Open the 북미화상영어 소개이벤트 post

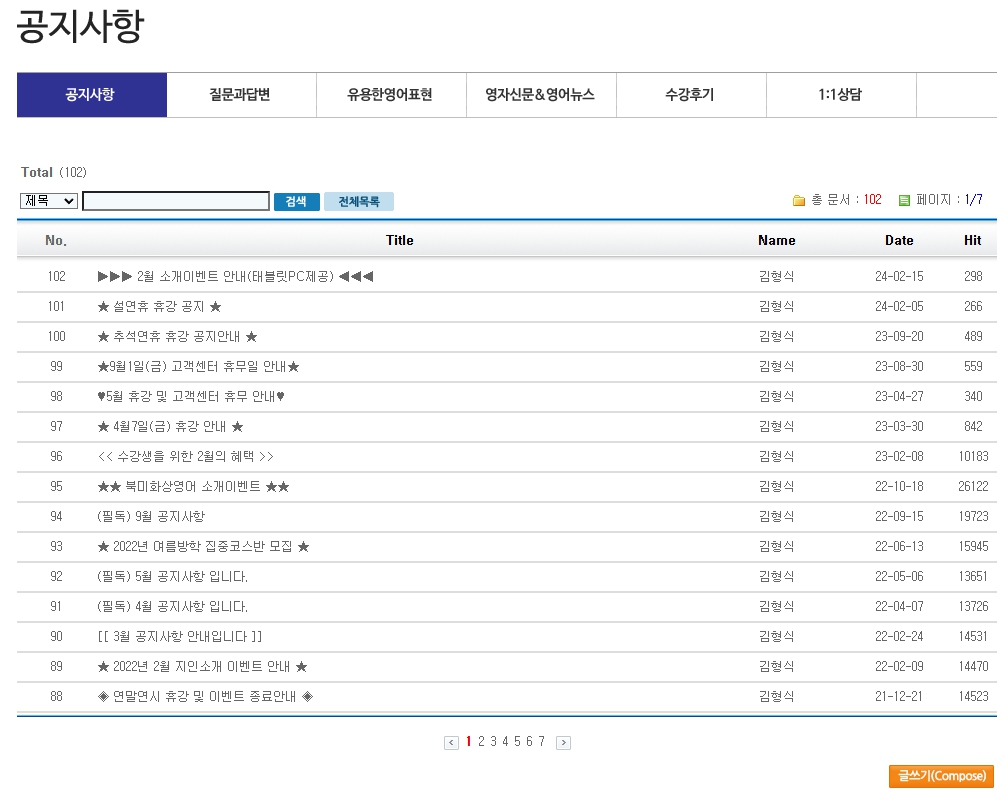point(193,486)
